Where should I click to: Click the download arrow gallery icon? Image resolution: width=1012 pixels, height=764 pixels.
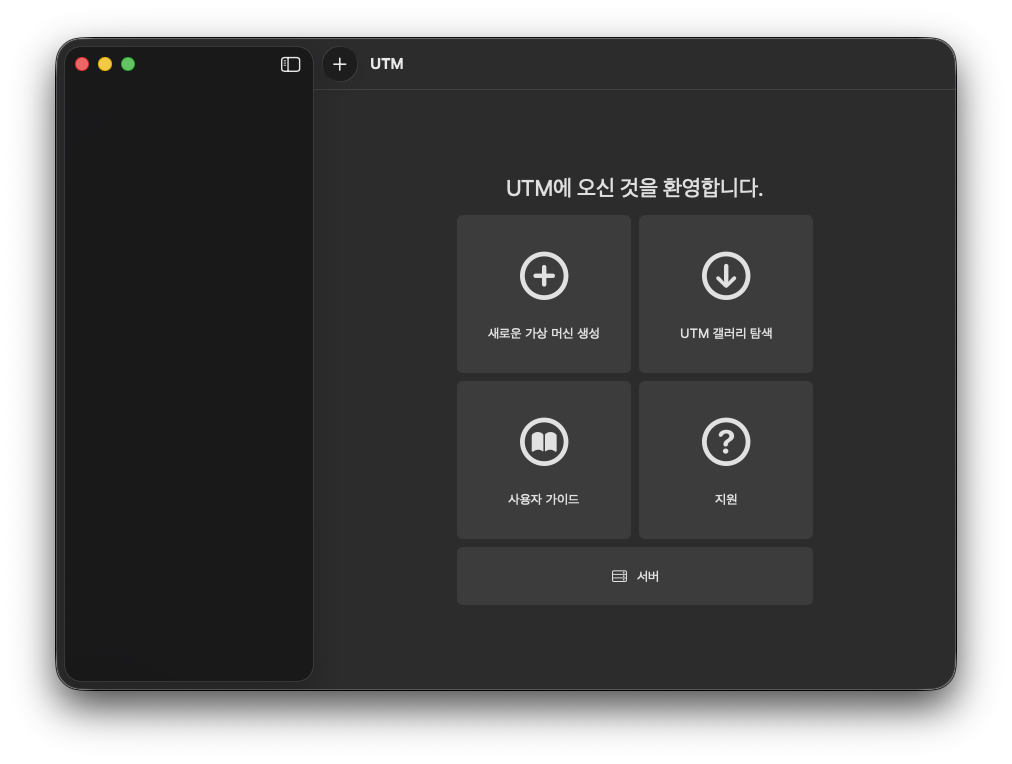point(726,276)
